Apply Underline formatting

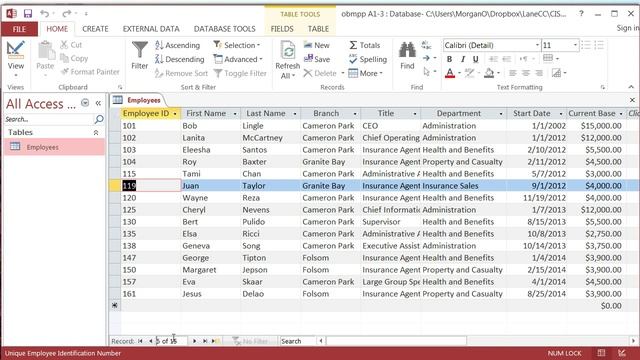click(x=476, y=59)
